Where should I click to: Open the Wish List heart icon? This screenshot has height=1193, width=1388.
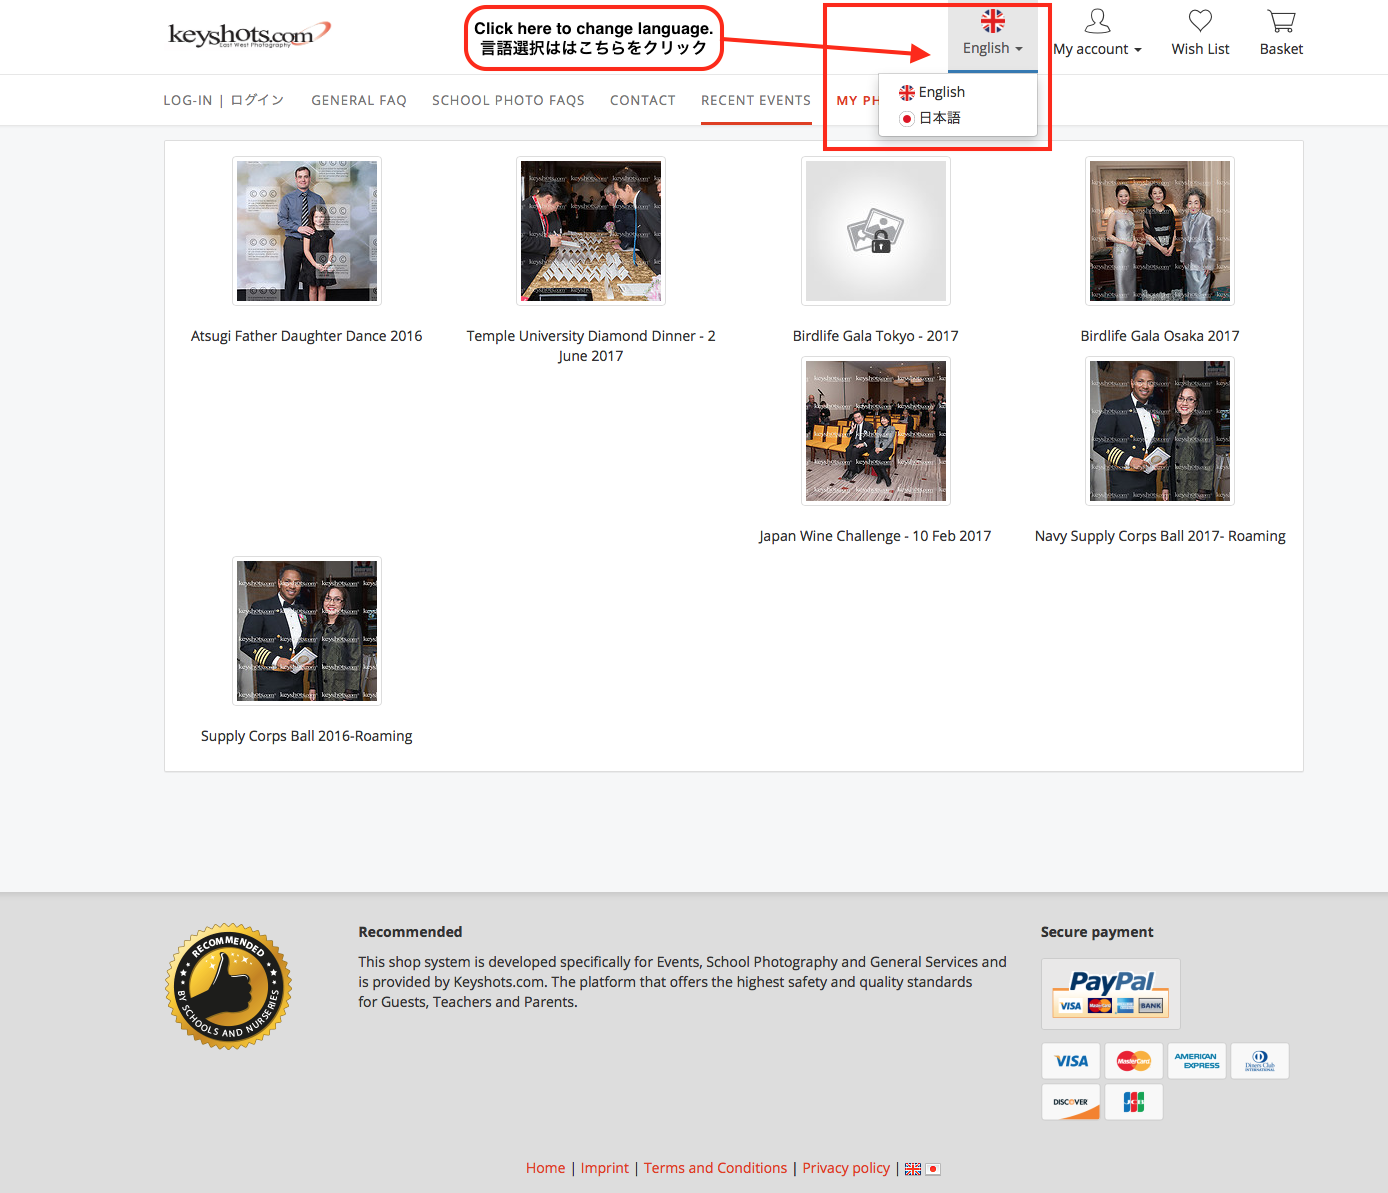click(1200, 21)
